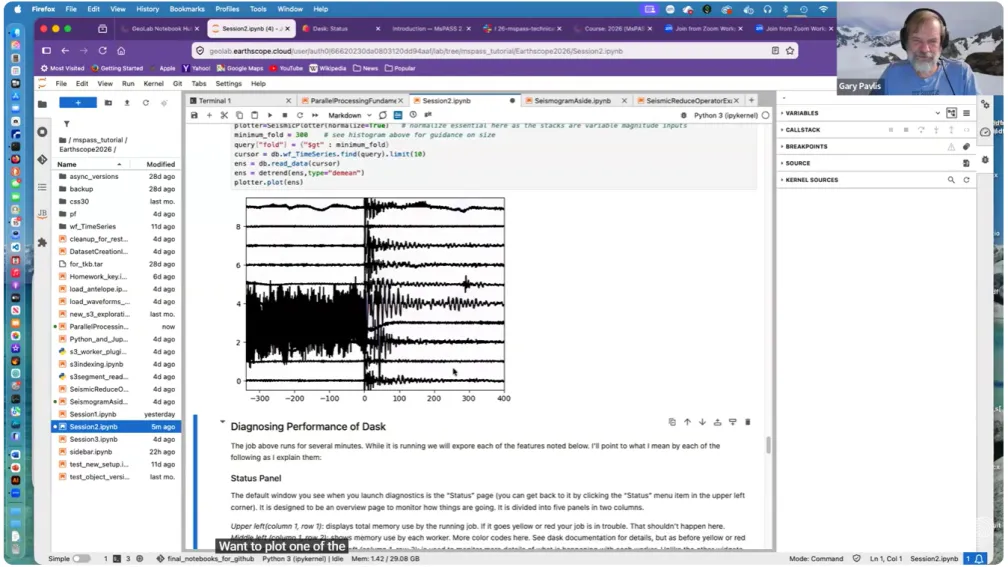Image resolution: width=1008 pixels, height=567 pixels.
Task: Copy the selected cell in the notebook toolbar
Action: tap(239, 115)
